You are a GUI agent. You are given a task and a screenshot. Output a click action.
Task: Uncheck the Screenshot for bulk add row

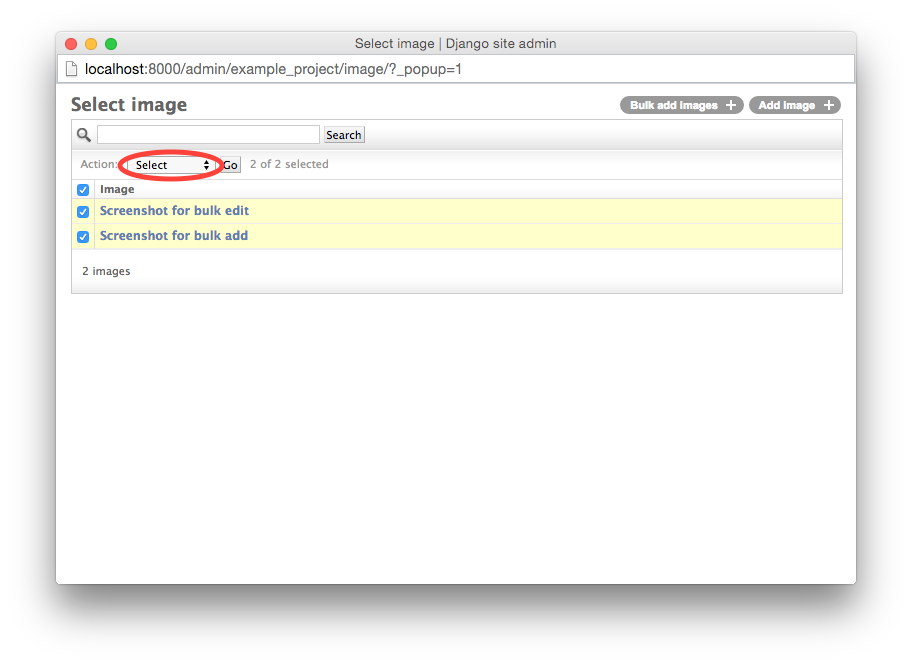coord(83,237)
